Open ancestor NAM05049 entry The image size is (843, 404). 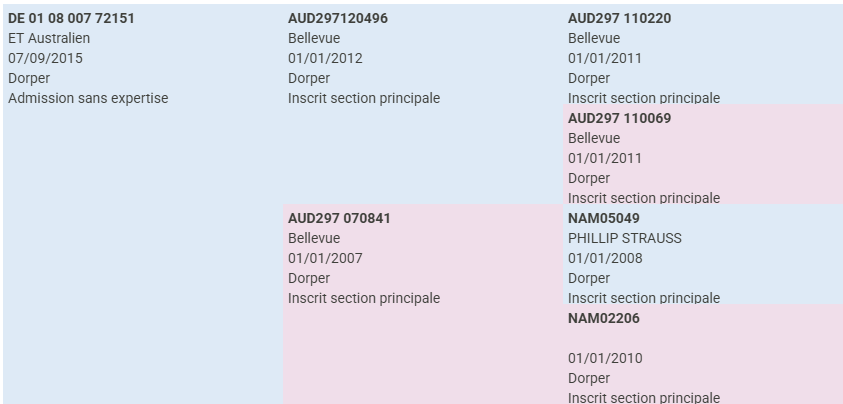tap(604, 218)
